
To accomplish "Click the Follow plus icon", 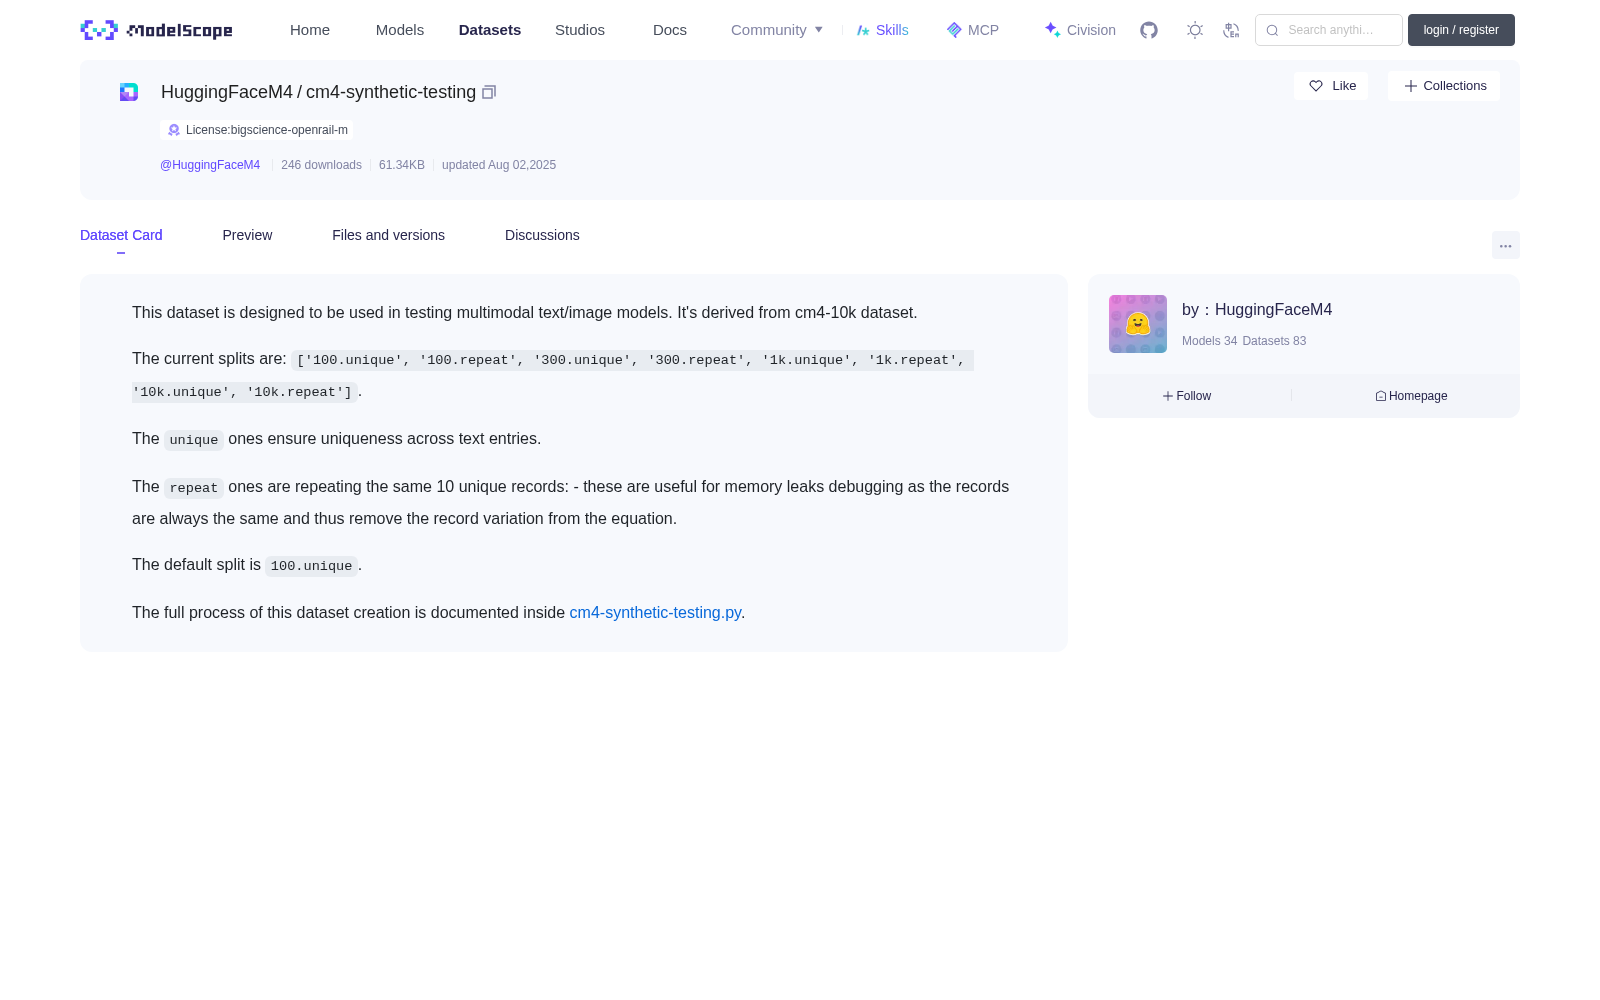I will click(x=1167, y=396).
